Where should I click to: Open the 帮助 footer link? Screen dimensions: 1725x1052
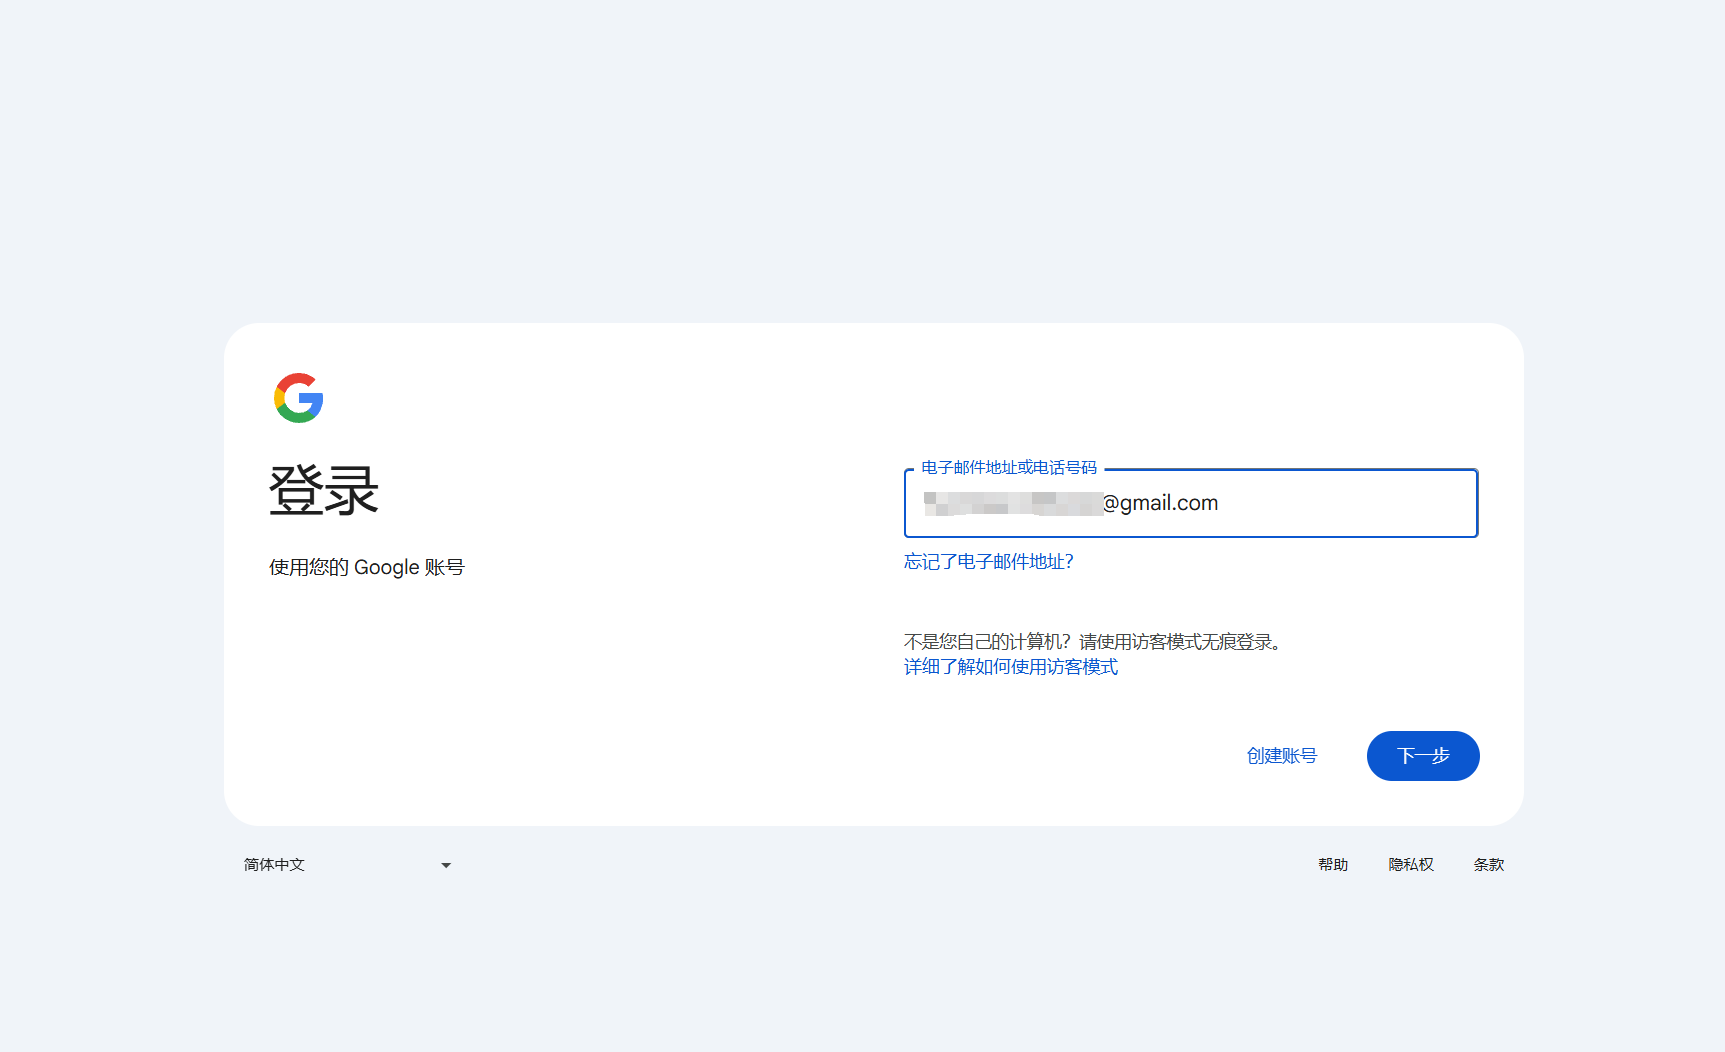tap(1333, 865)
